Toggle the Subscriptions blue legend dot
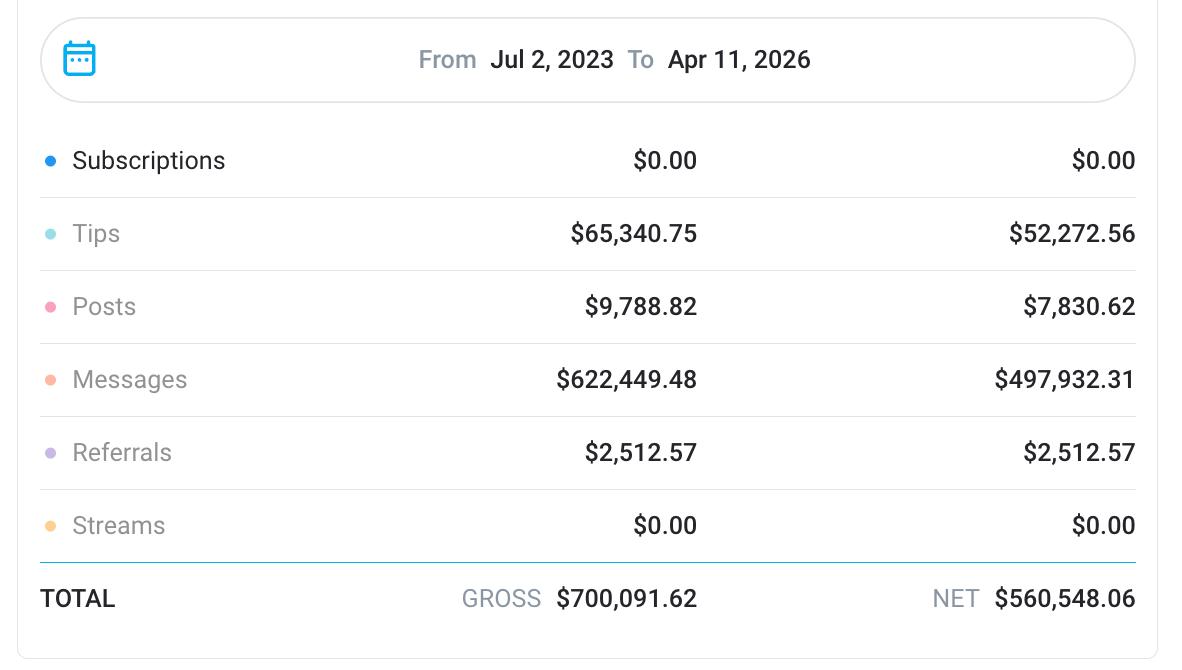Screen dimensions: 1182x670 click(x=51, y=161)
